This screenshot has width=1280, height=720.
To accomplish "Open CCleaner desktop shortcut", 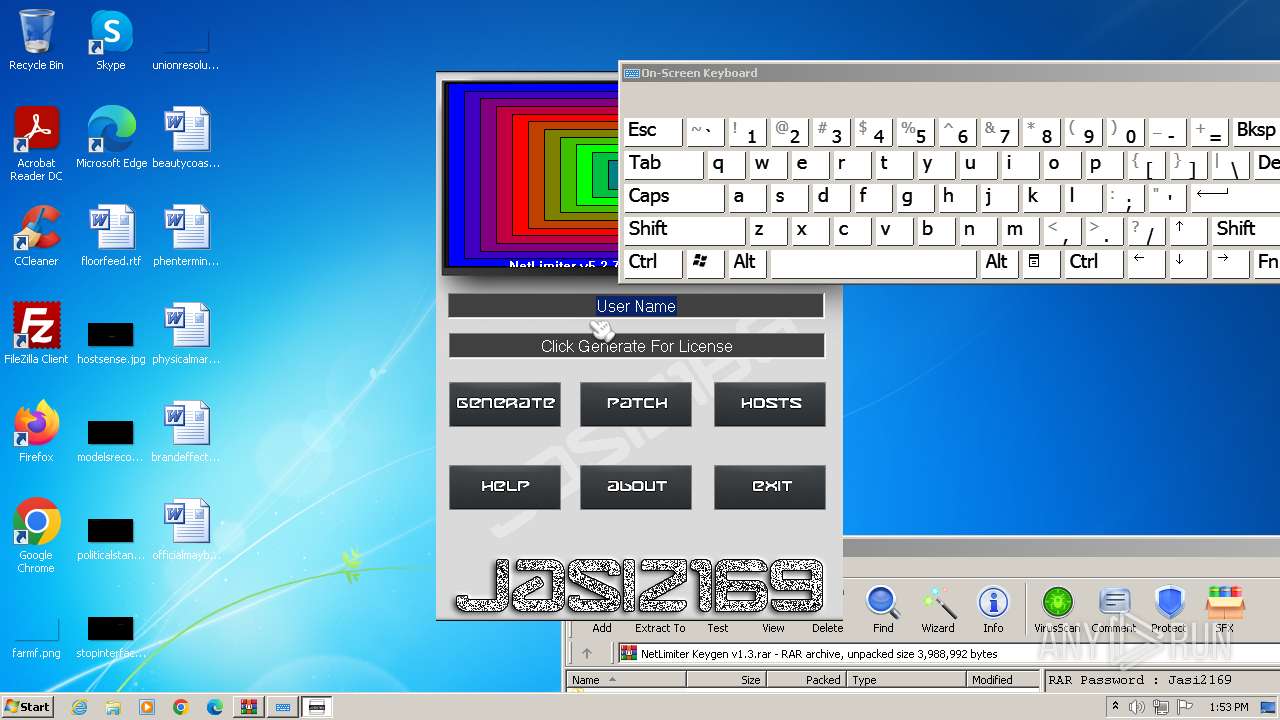I will click(36, 236).
